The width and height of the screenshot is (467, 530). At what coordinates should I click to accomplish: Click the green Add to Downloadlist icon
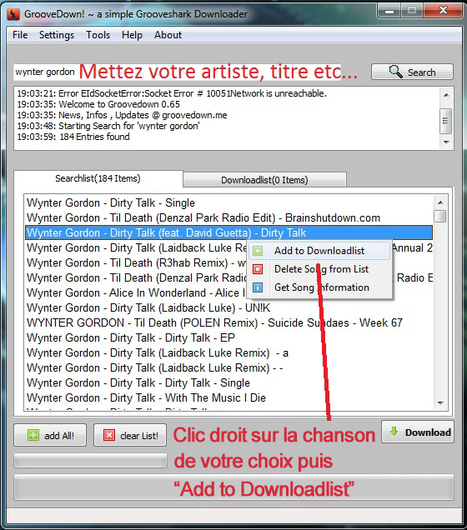pos(257,251)
